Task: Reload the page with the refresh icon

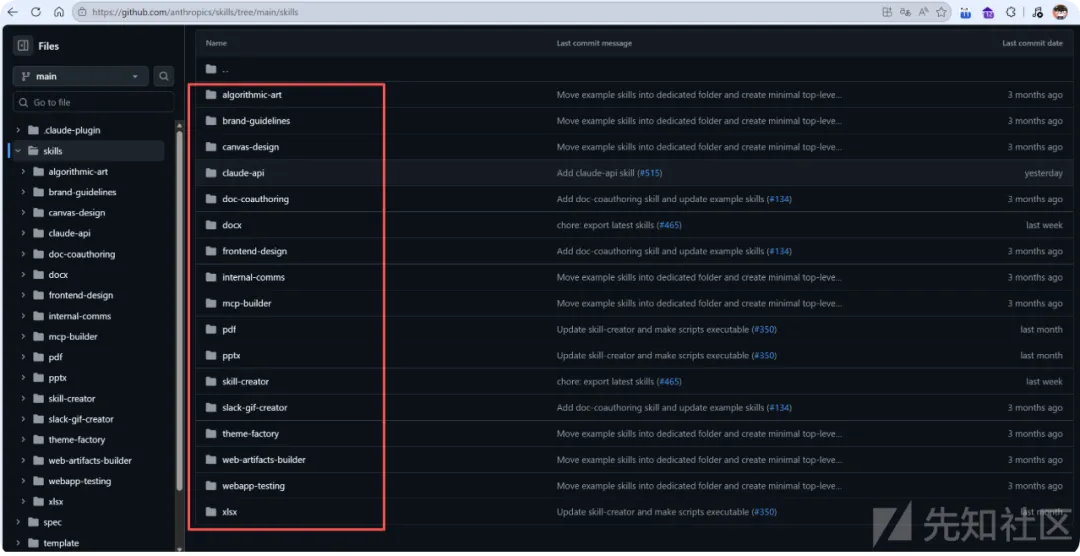Action: [36, 12]
